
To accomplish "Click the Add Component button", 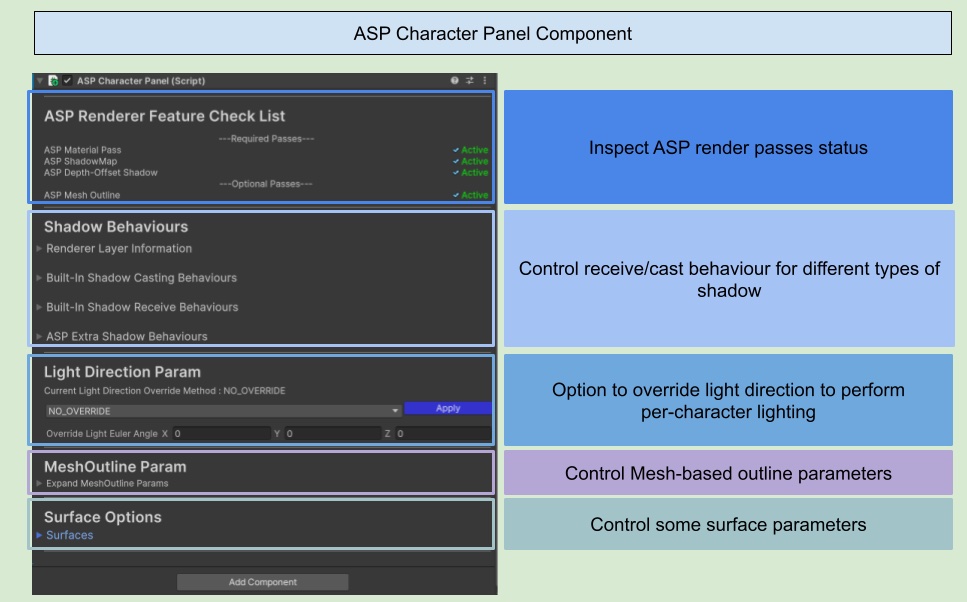I will click(263, 582).
